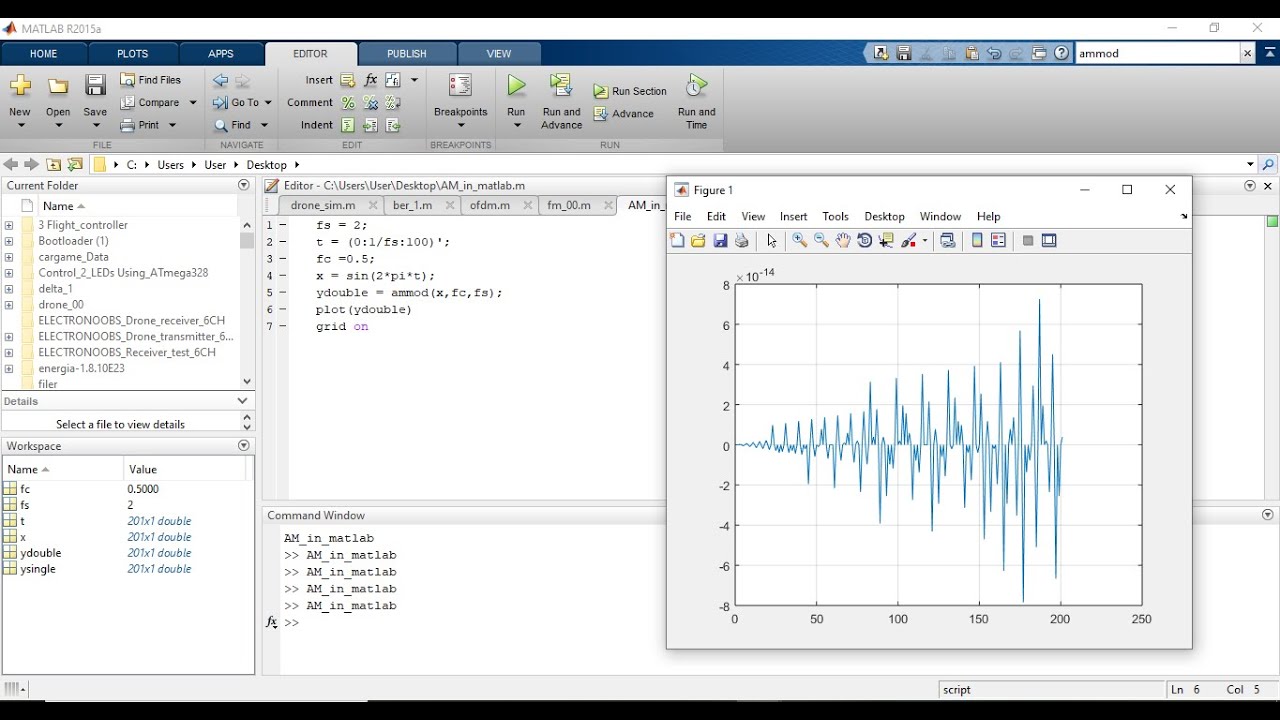The image size is (1280, 720).
Task: Click the Insert fx function icon
Action: click(371, 80)
